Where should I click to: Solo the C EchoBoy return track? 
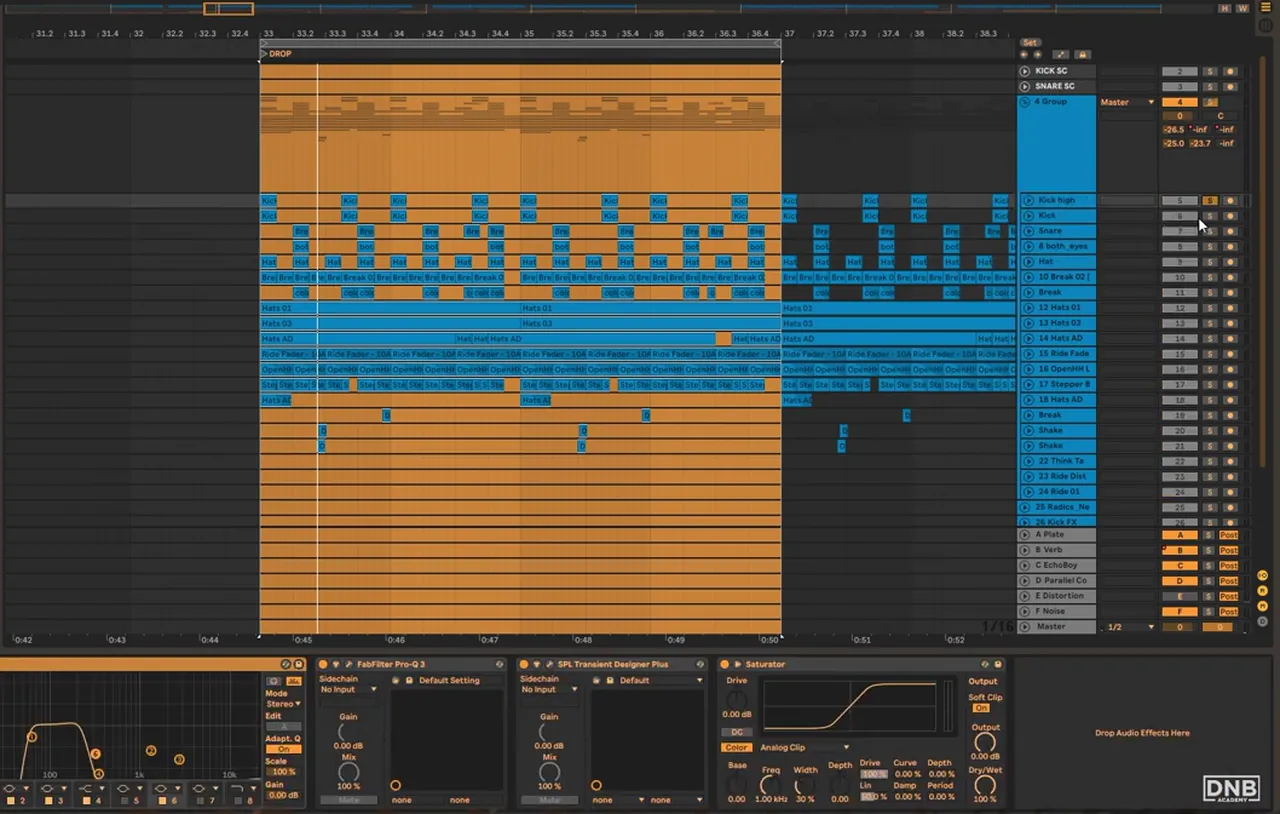pyautogui.click(x=1209, y=566)
